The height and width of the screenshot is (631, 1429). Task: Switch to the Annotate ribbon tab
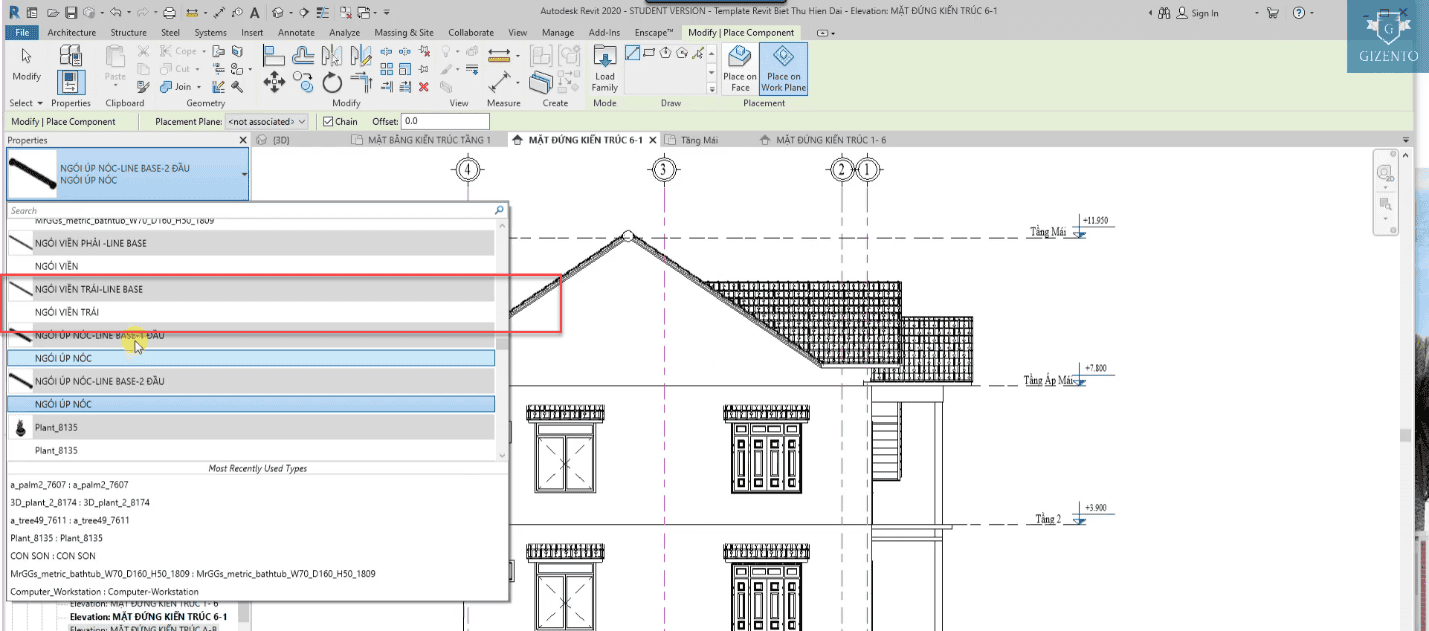(296, 32)
